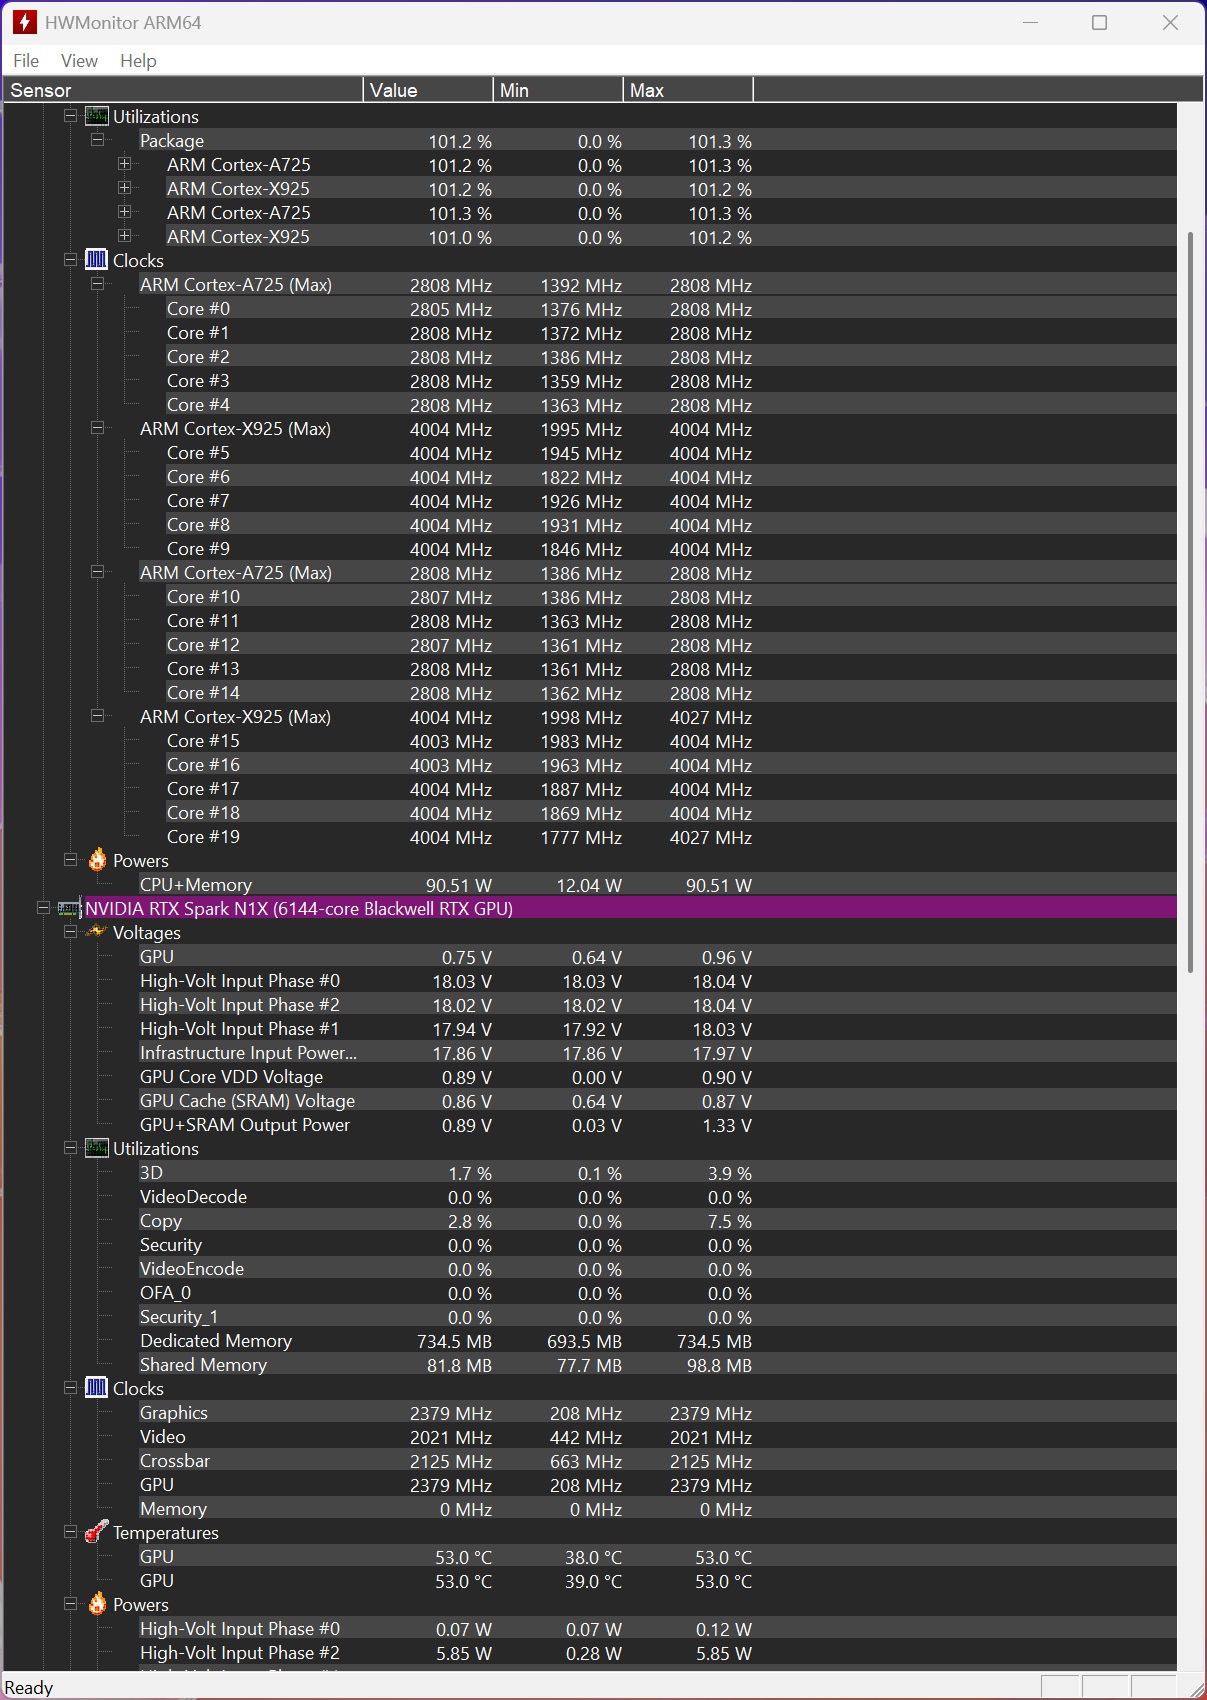Click the HWMonitor lightning app icon
The height and width of the screenshot is (1700, 1207).
(24, 22)
